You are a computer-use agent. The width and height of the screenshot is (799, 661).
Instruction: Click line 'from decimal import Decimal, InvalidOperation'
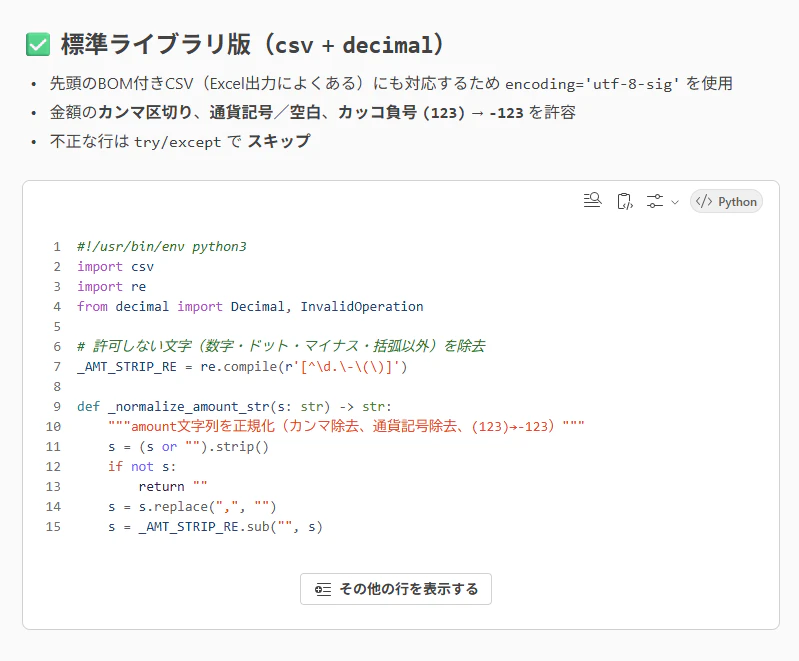click(250, 306)
